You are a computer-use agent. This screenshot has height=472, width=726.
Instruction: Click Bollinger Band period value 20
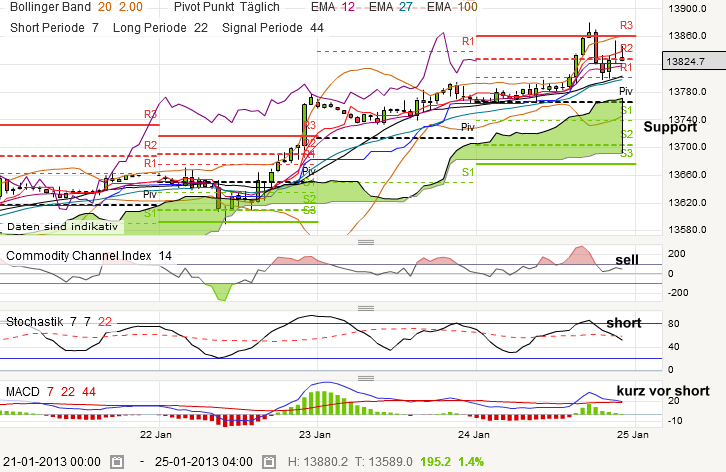point(105,7)
